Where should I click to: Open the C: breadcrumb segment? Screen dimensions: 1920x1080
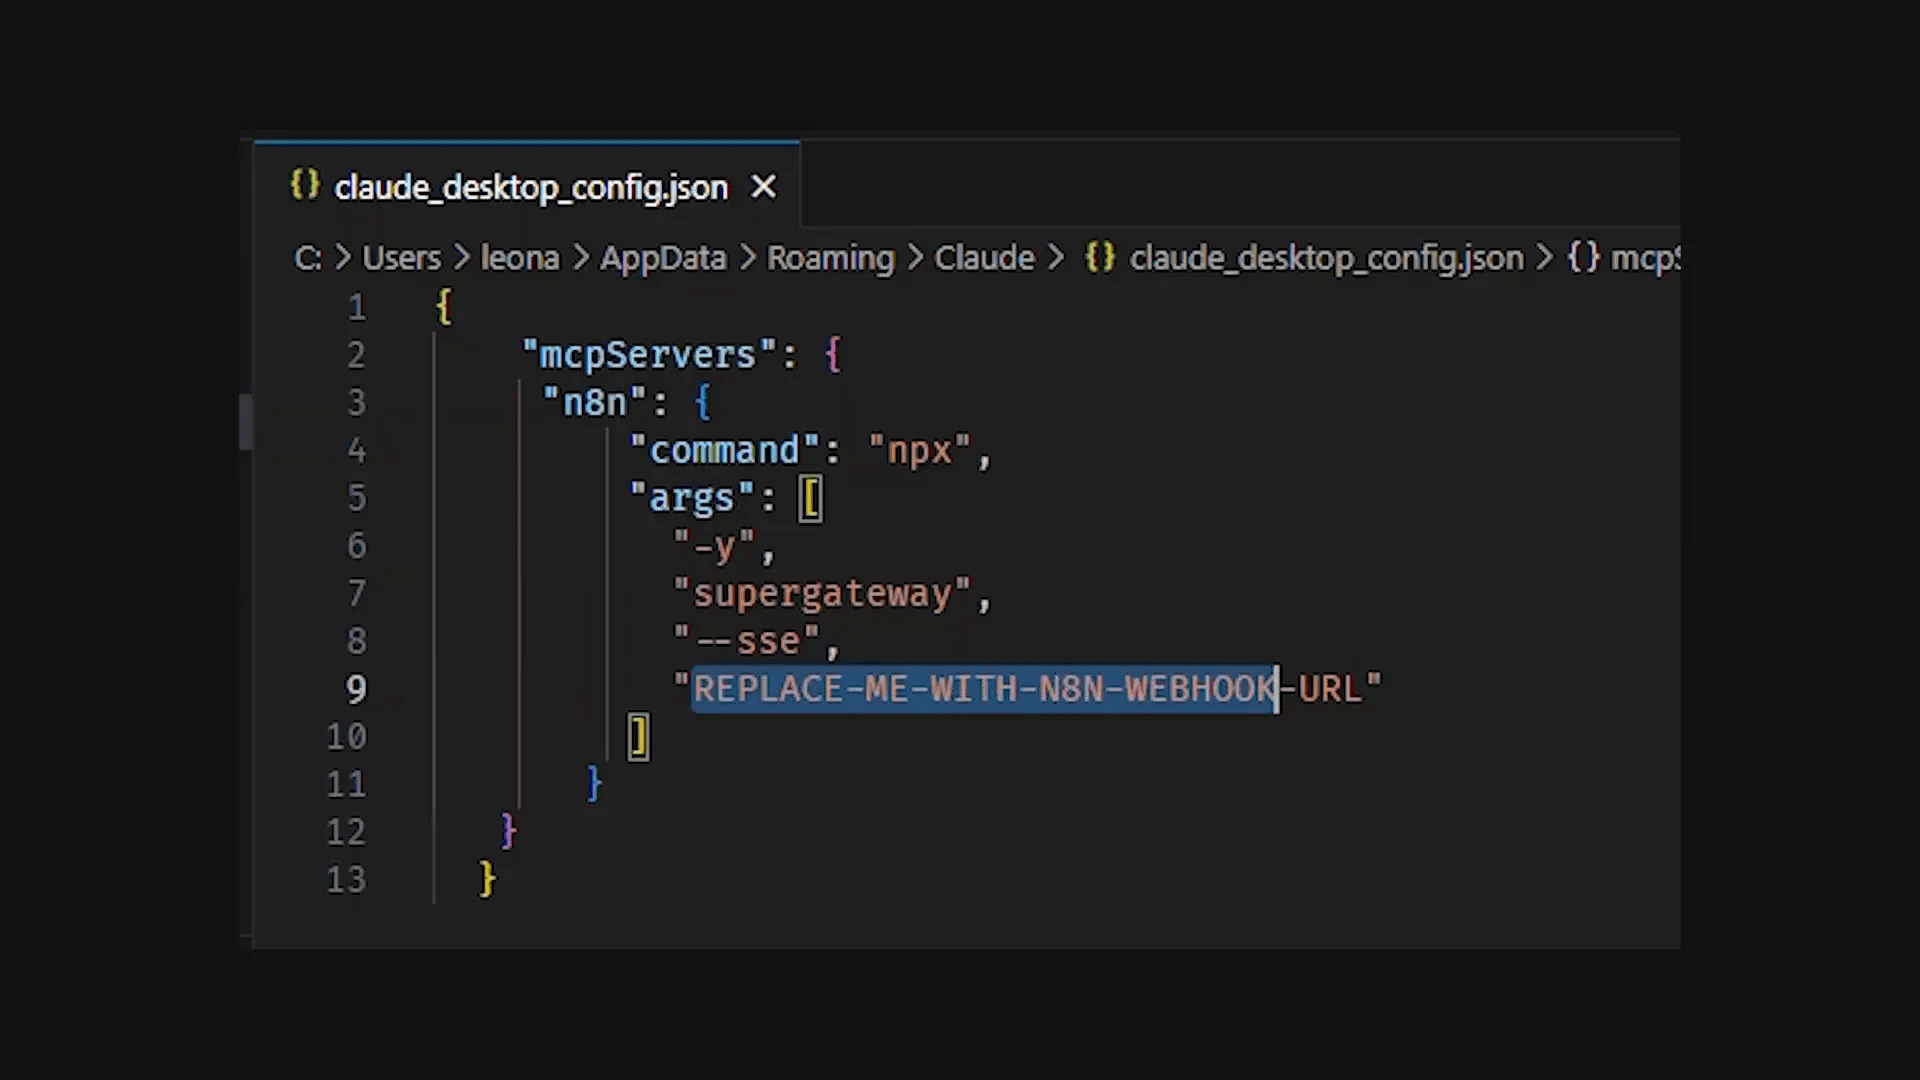pyautogui.click(x=307, y=258)
